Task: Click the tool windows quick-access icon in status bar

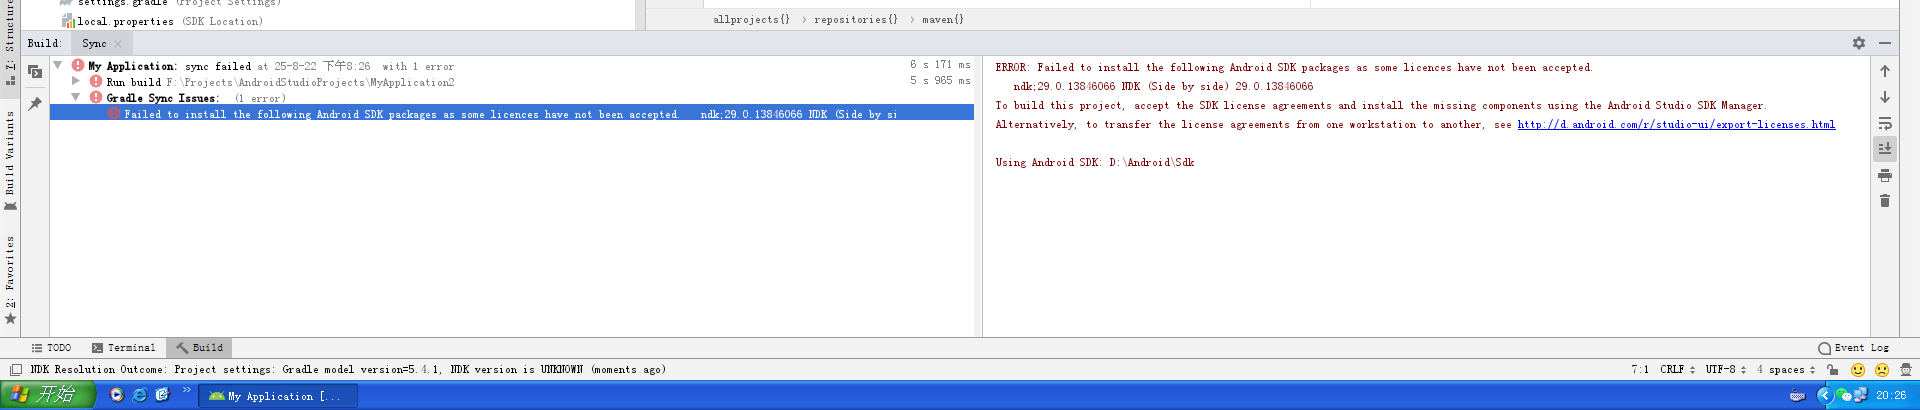Action: [x=16, y=370]
